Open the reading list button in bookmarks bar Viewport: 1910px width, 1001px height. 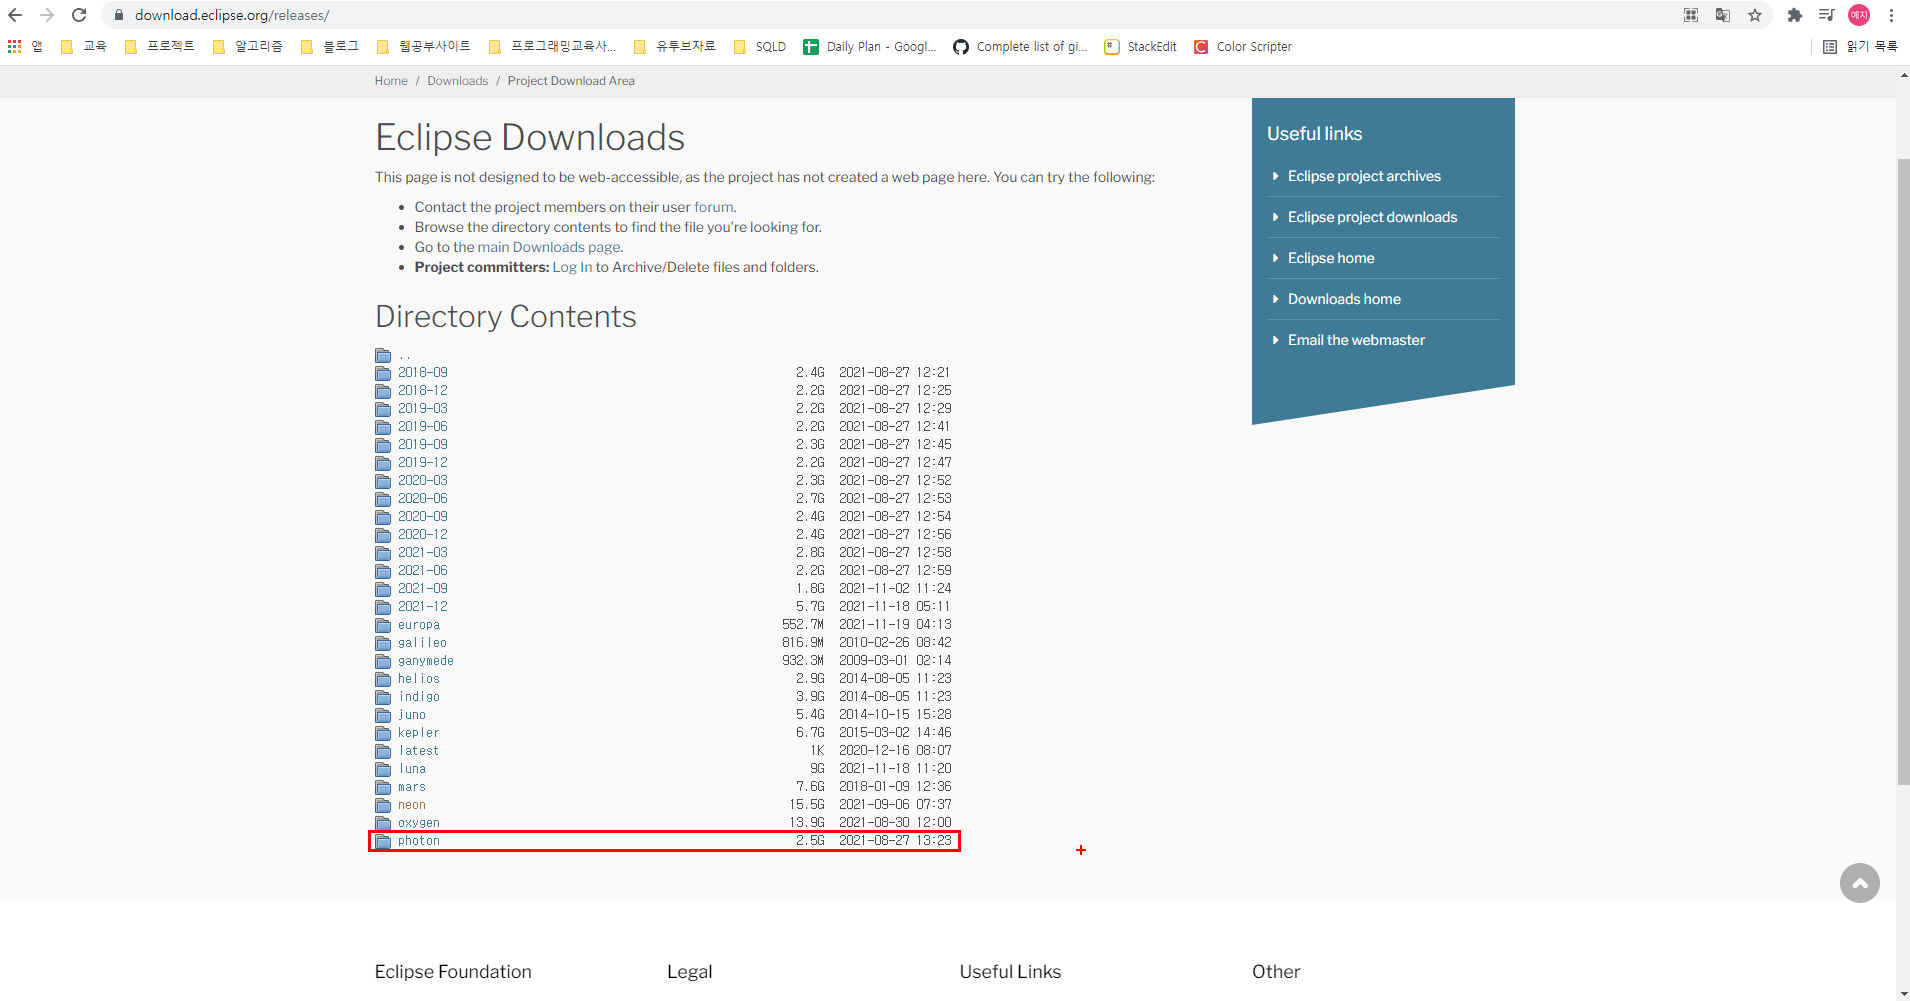tap(1860, 46)
